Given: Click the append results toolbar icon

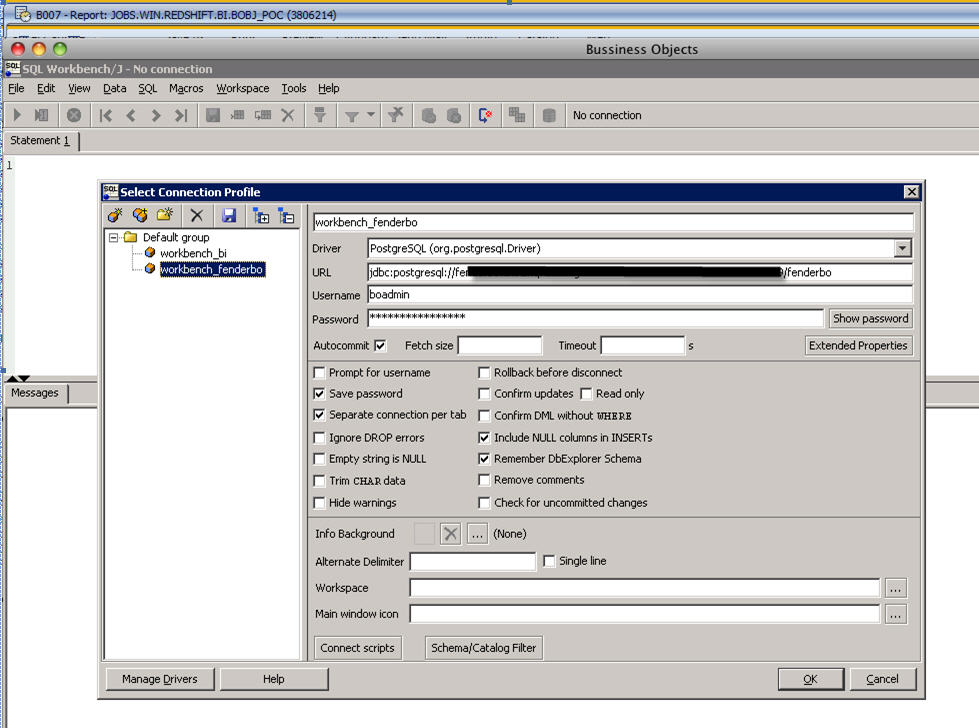Looking at the screenshot, I should click(516, 114).
